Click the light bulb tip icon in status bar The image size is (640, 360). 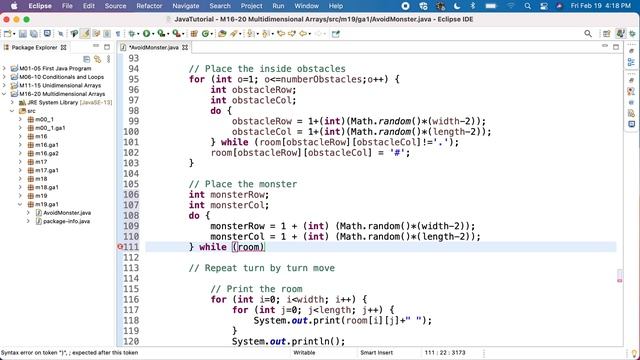coord(634,353)
